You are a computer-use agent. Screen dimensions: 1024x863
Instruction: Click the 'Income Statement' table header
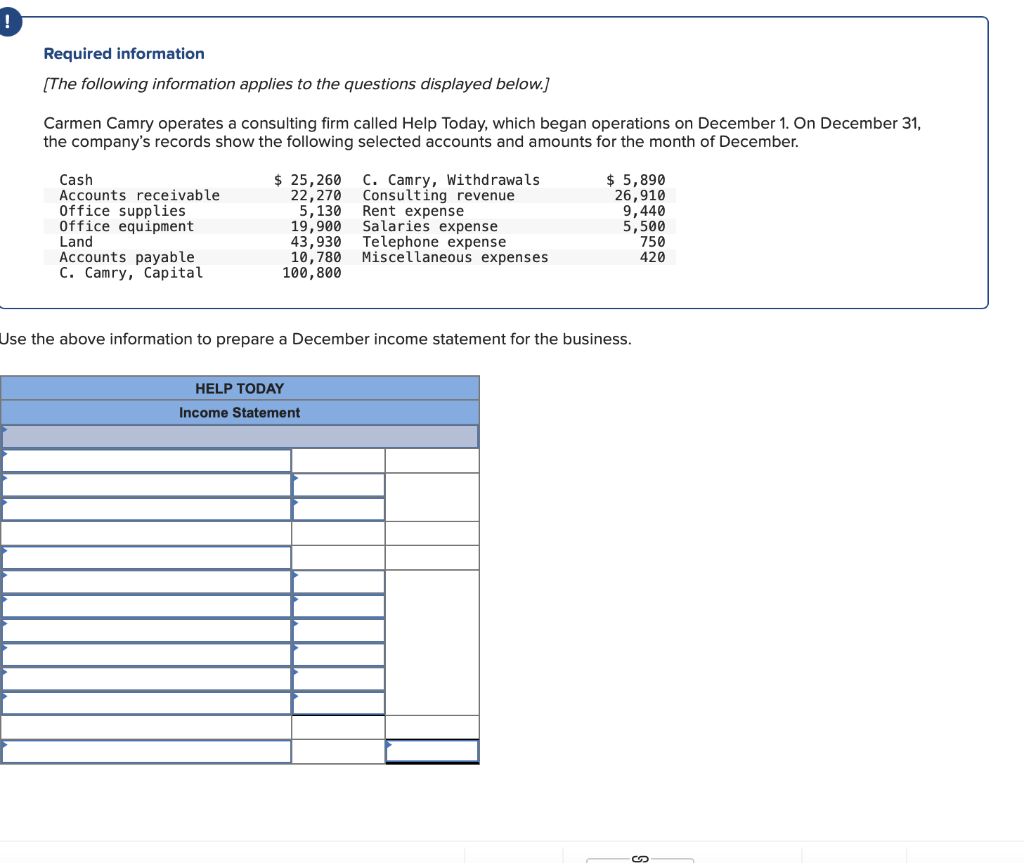tap(240, 413)
